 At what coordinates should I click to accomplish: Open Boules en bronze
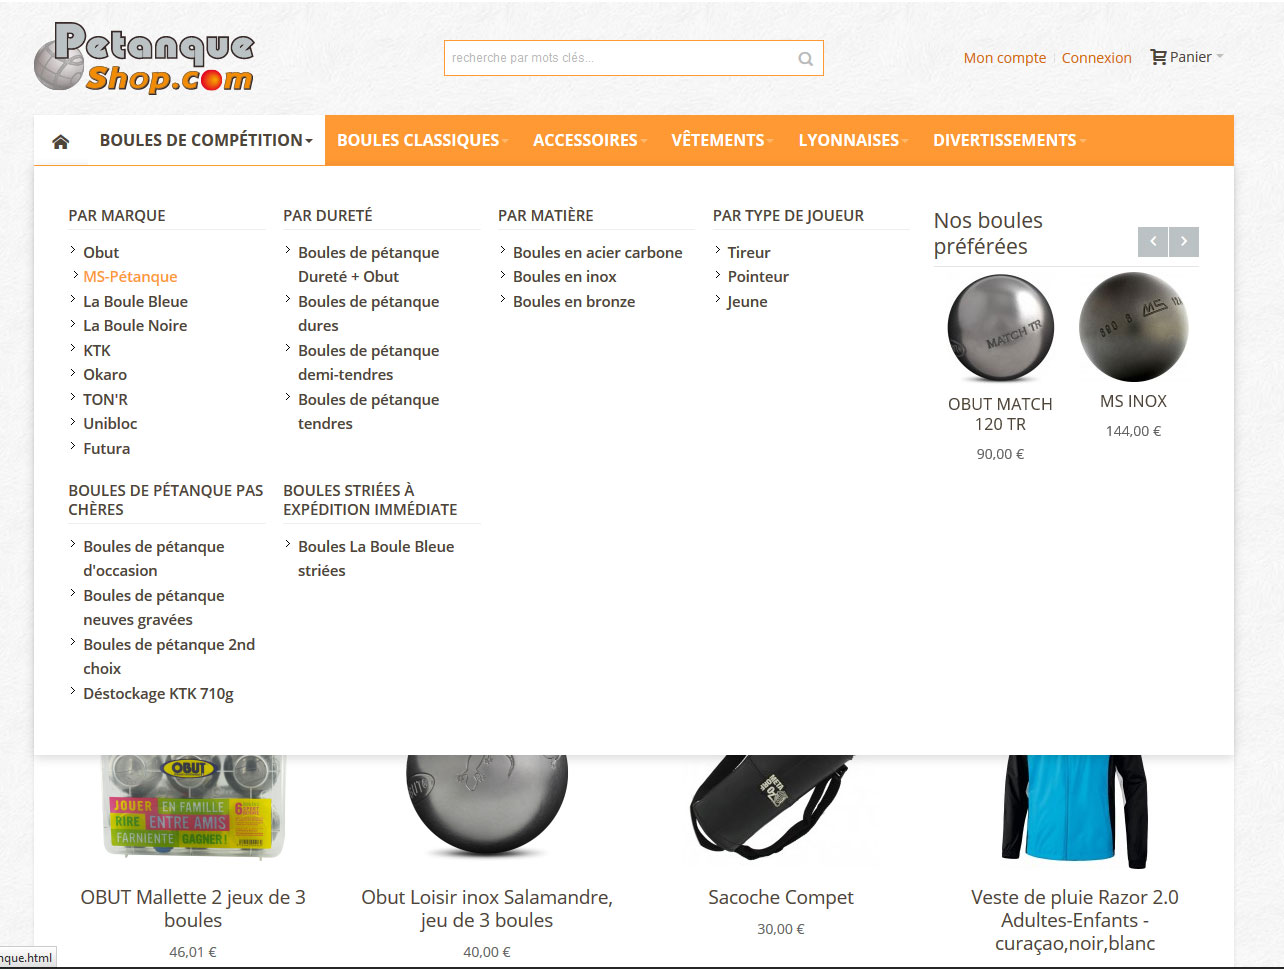coord(574,301)
